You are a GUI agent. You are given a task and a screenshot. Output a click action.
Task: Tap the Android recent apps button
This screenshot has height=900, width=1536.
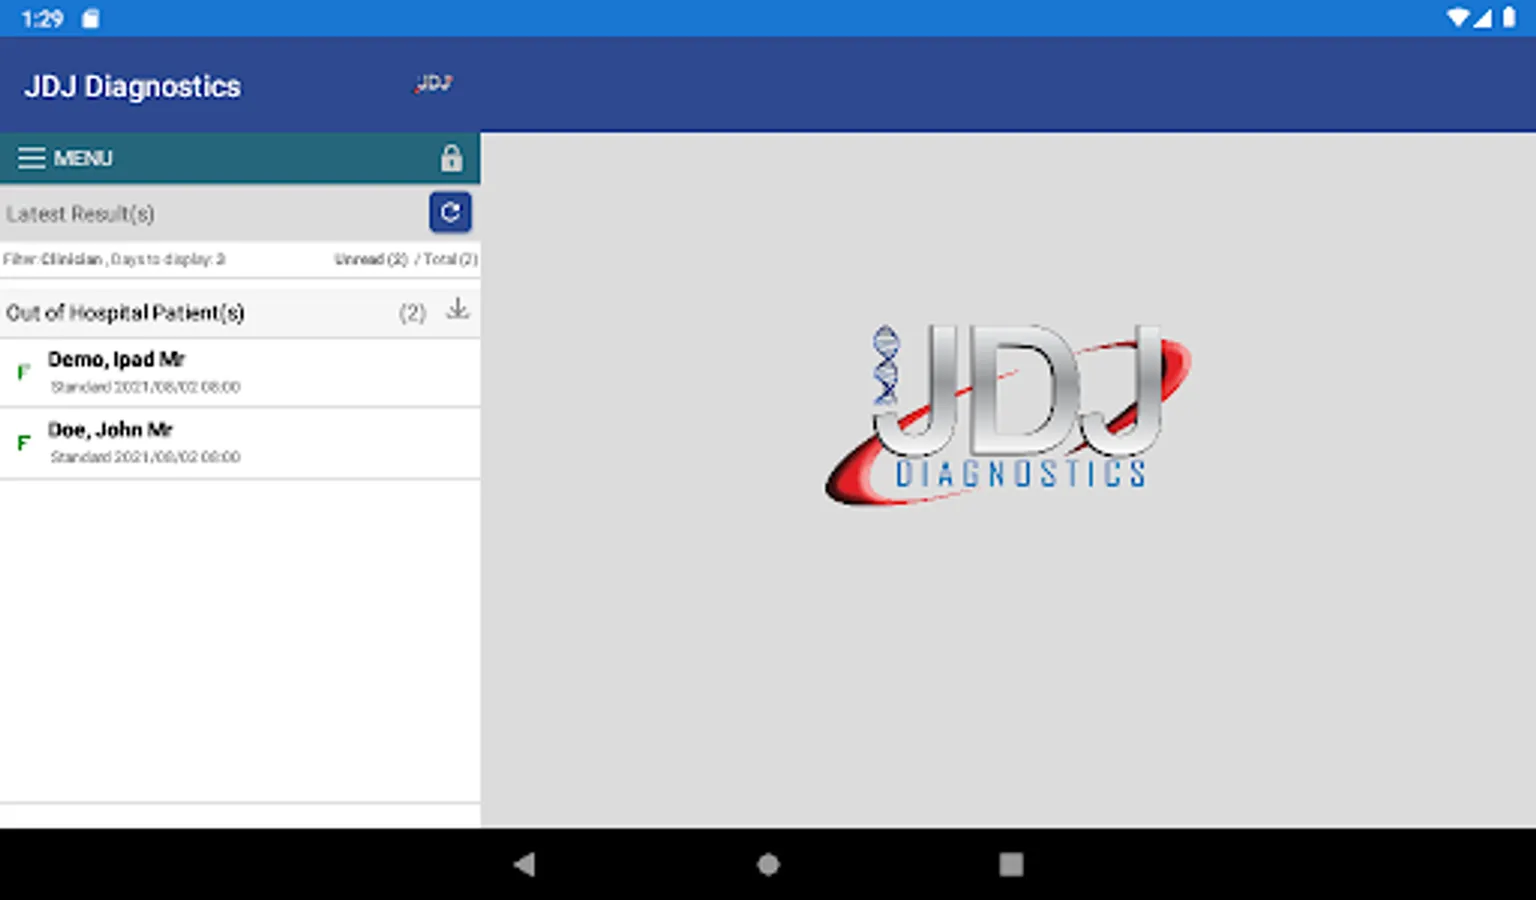(x=1011, y=864)
